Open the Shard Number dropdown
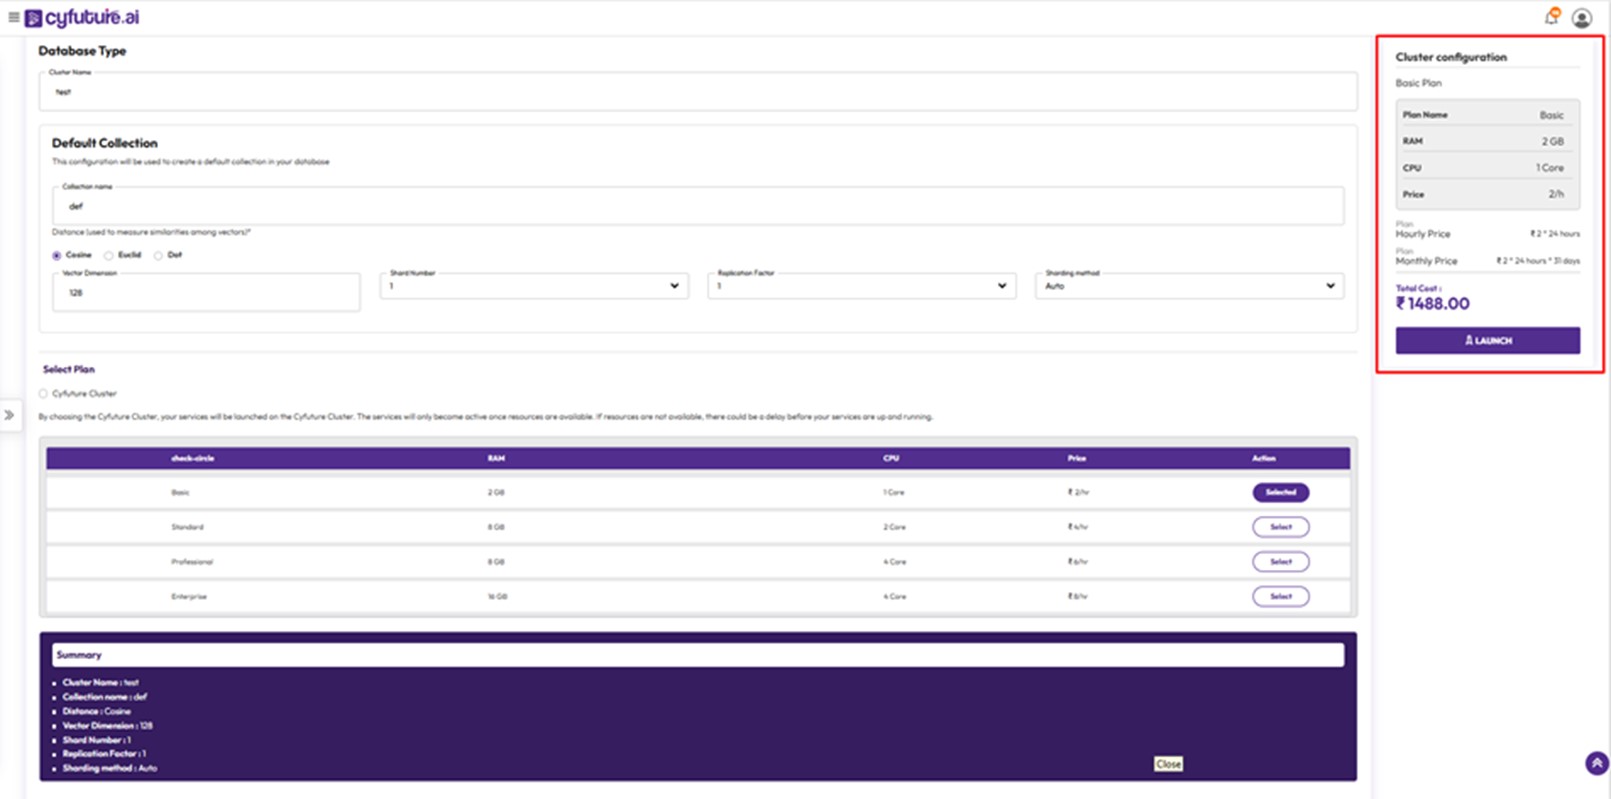 tap(533, 286)
